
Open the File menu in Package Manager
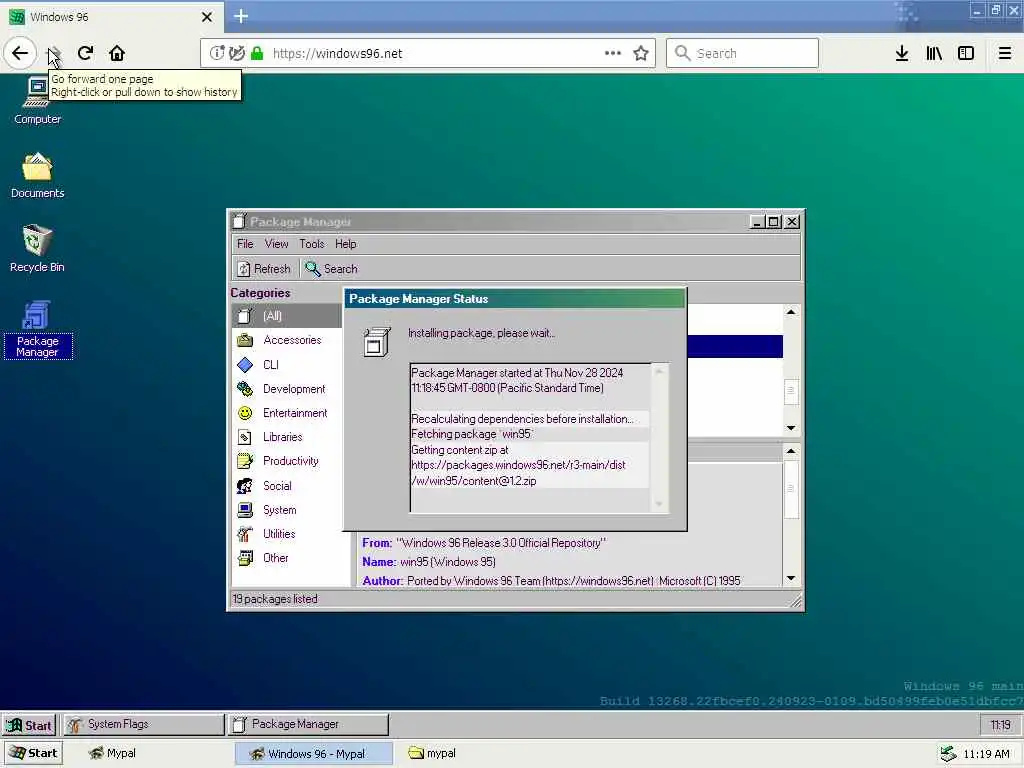click(245, 244)
